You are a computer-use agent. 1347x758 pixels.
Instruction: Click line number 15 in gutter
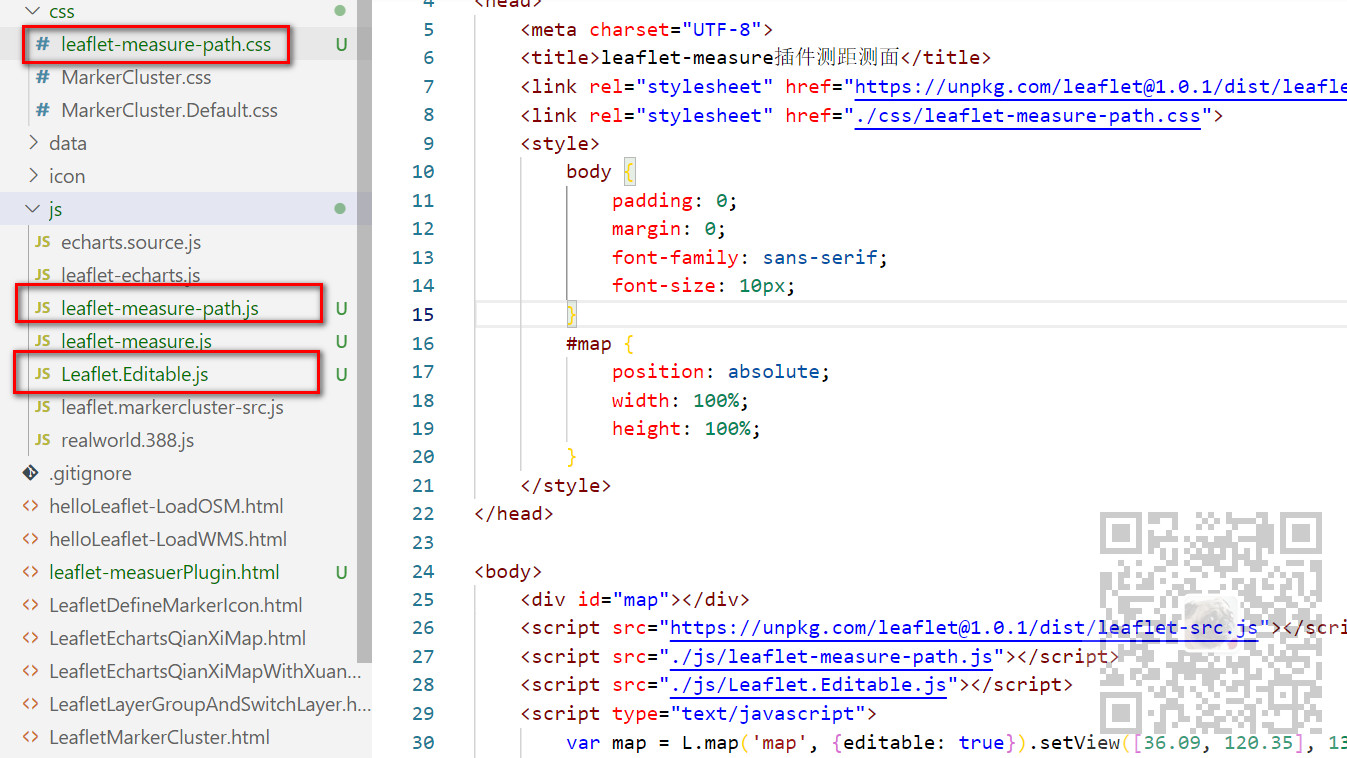point(423,314)
